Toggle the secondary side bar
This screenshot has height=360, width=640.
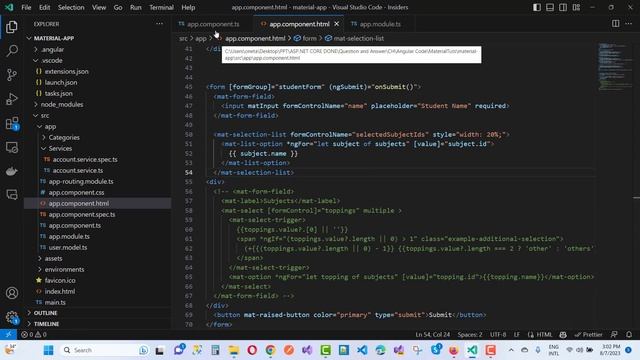(x=563, y=7)
